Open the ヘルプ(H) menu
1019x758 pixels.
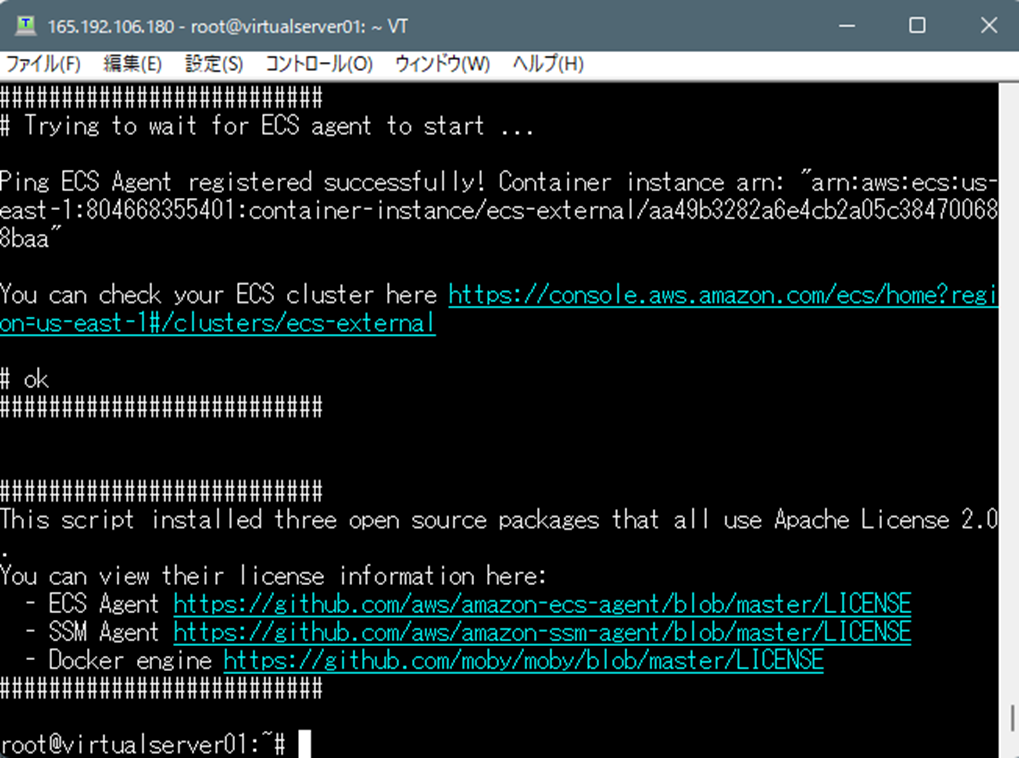point(548,64)
